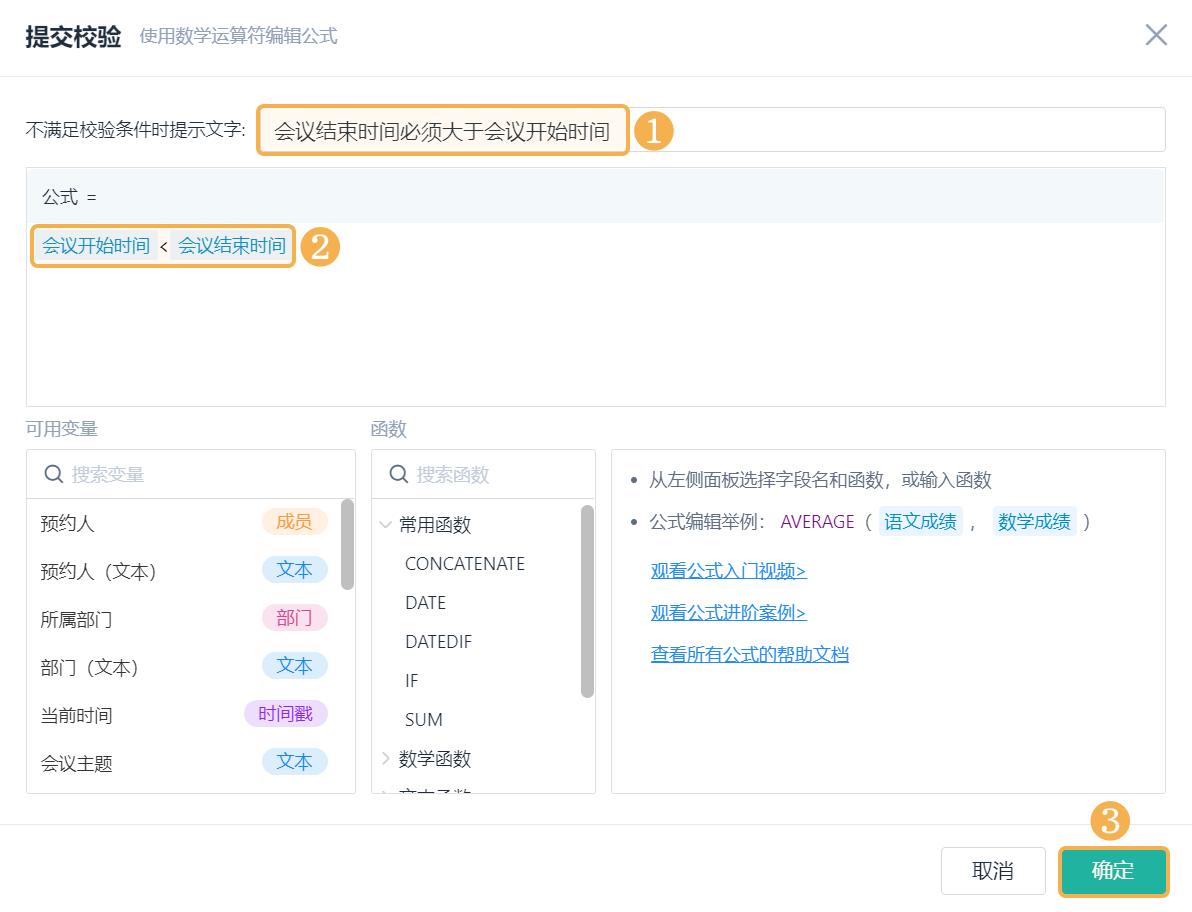The height and width of the screenshot is (912, 1192).
Task: Select the CONCATENATE function
Action: 464,563
